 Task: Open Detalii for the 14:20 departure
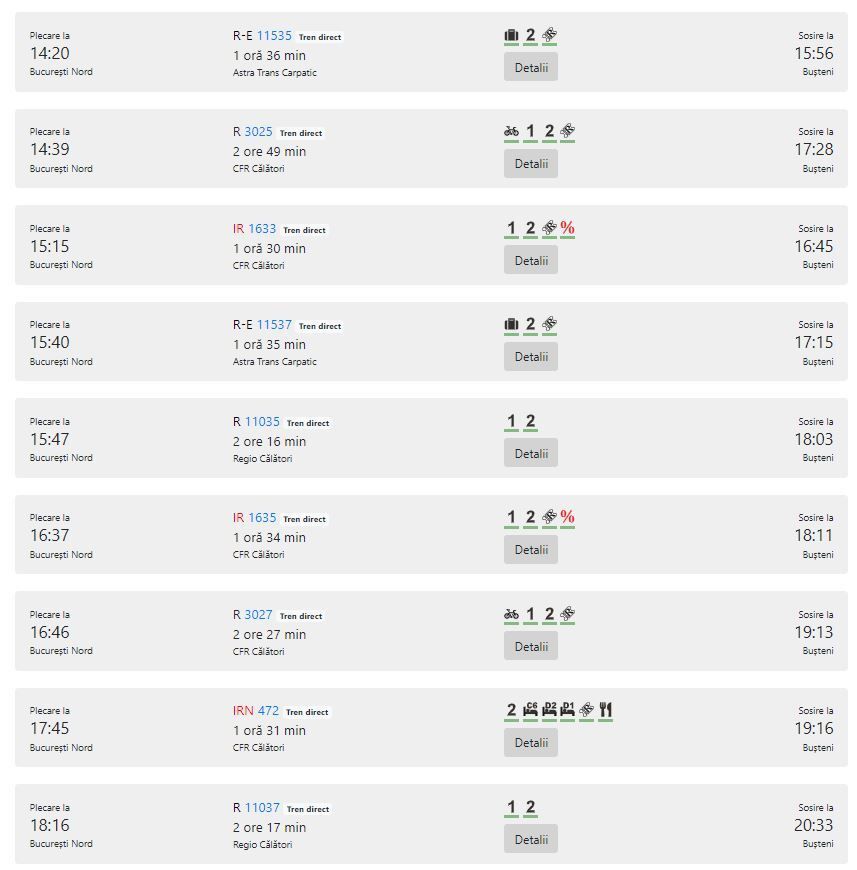click(x=531, y=67)
